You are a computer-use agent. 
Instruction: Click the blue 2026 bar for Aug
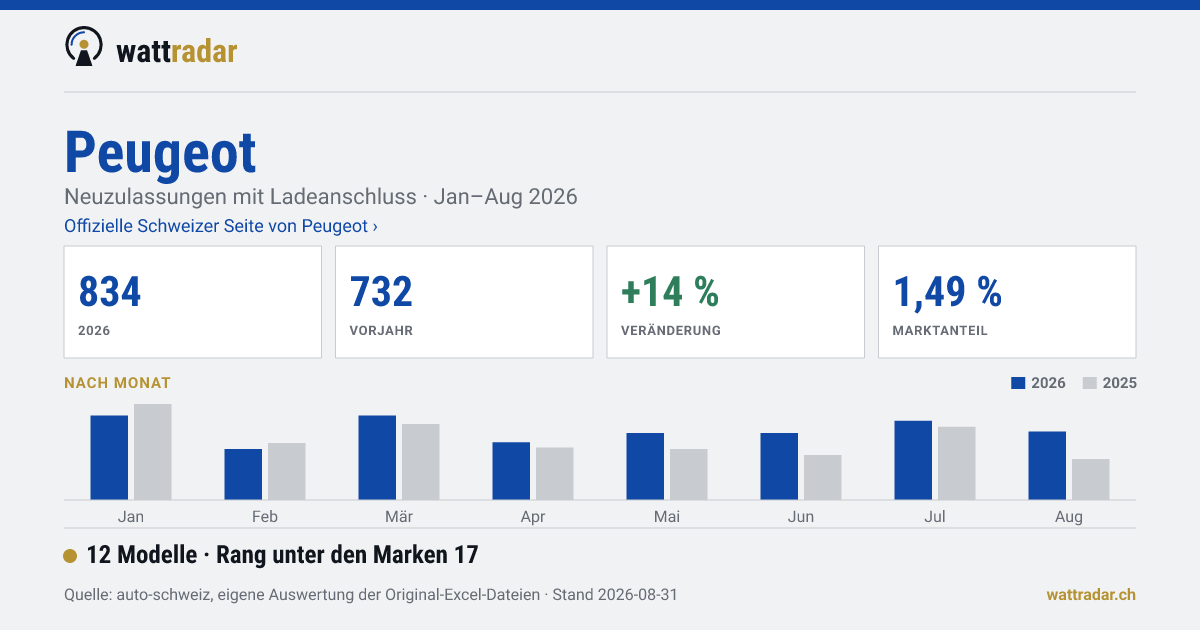1047,465
